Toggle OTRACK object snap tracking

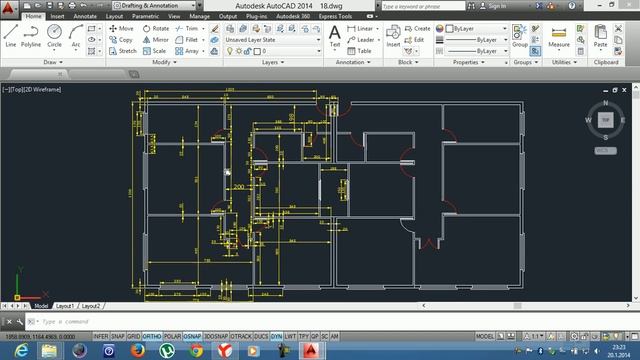click(241, 336)
